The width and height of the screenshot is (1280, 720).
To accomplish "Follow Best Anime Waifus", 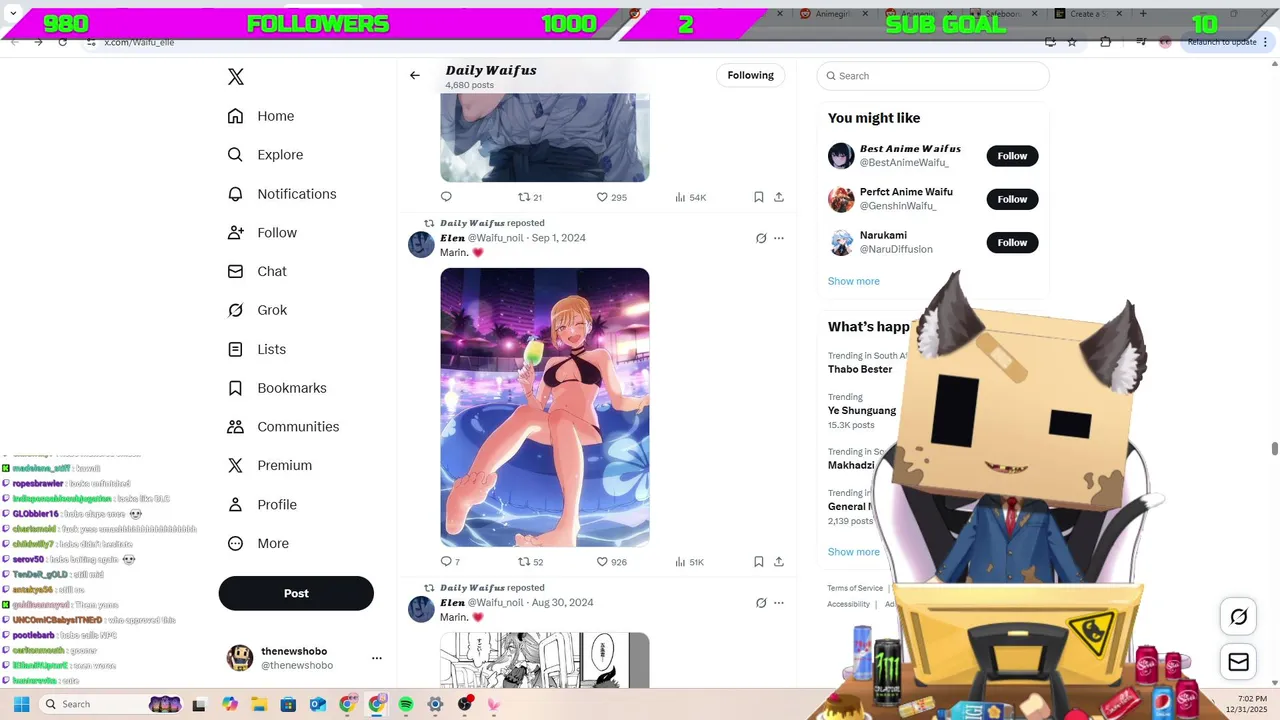I will (1012, 156).
